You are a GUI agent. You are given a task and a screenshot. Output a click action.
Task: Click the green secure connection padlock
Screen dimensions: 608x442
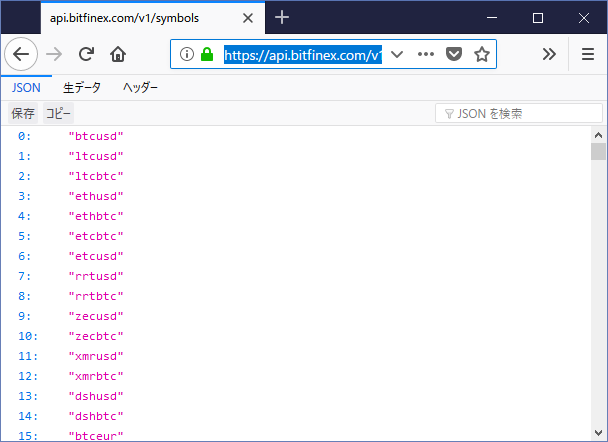[x=206, y=54]
